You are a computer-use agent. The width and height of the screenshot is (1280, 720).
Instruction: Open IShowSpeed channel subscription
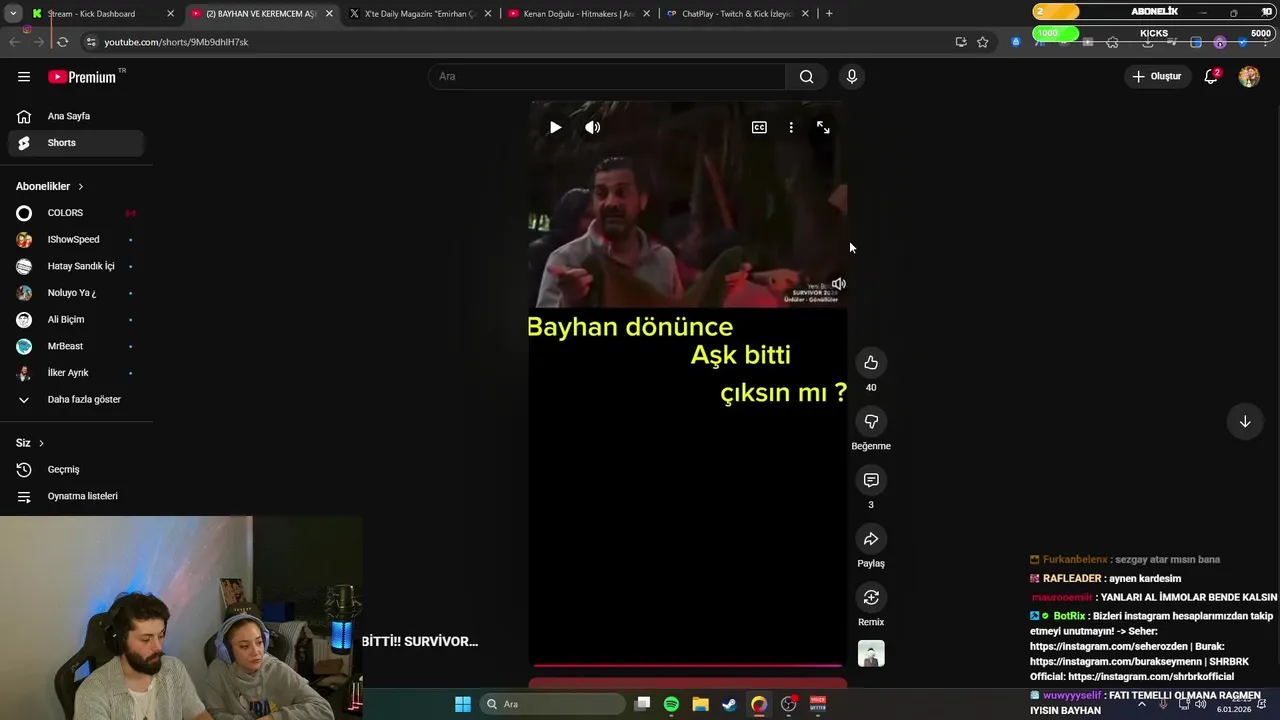(76, 240)
